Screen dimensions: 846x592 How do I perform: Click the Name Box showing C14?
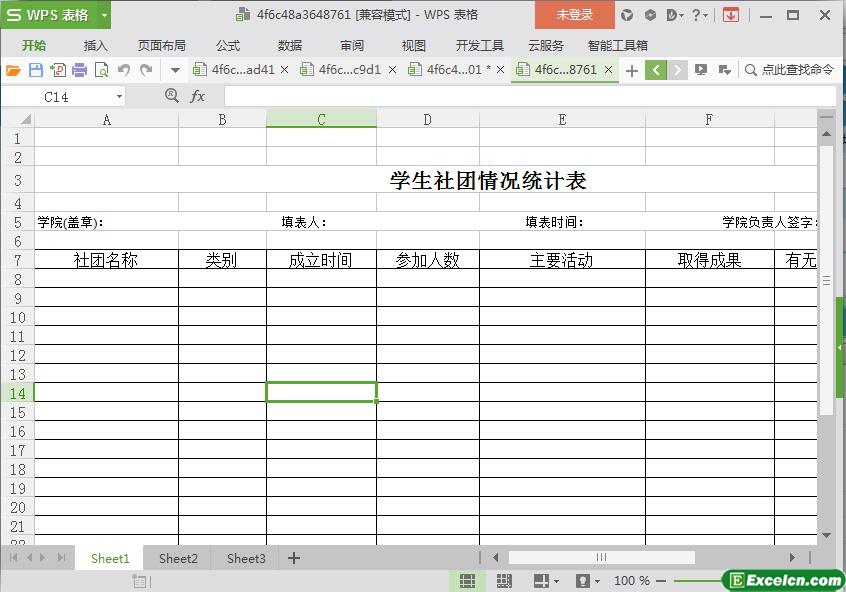click(58, 97)
